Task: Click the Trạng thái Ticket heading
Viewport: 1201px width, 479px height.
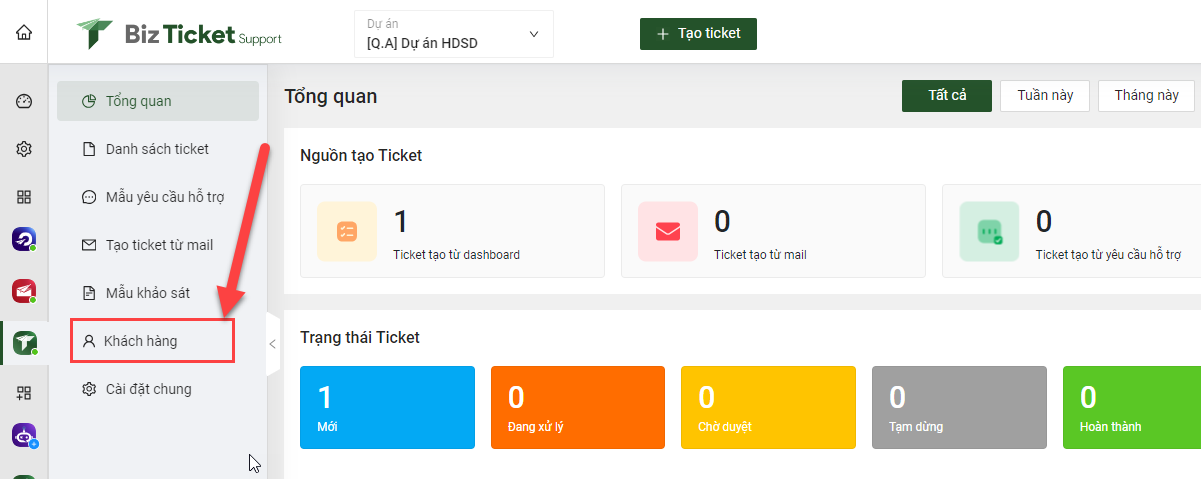Action: pyautogui.click(x=360, y=338)
